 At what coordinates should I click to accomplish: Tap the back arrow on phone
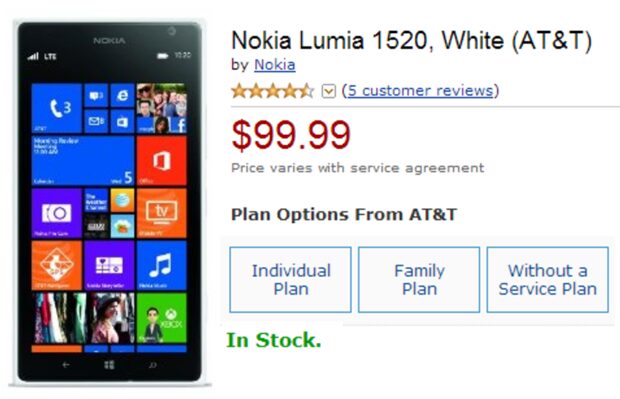(66, 365)
